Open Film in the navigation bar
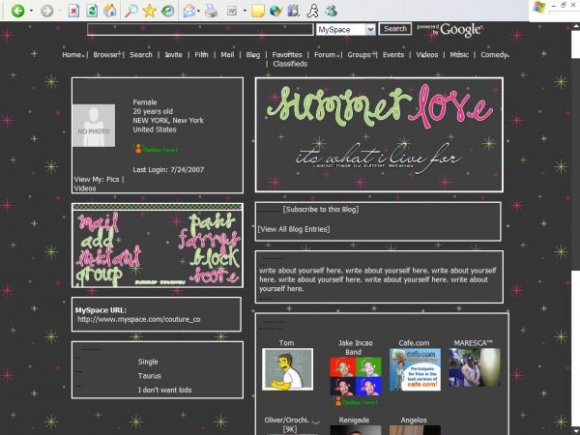The height and width of the screenshot is (435, 580). (202, 55)
